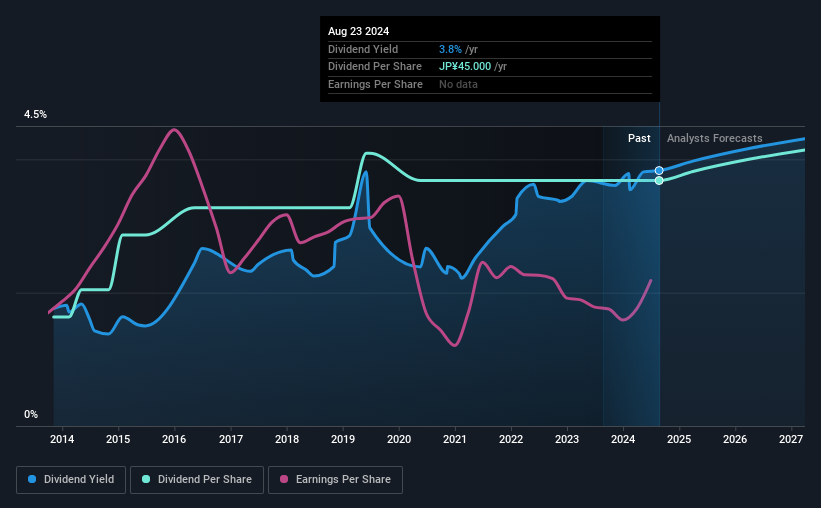The image size is (821, 508).
Task: Click the 2019 x-axis label
Action: 343,439
